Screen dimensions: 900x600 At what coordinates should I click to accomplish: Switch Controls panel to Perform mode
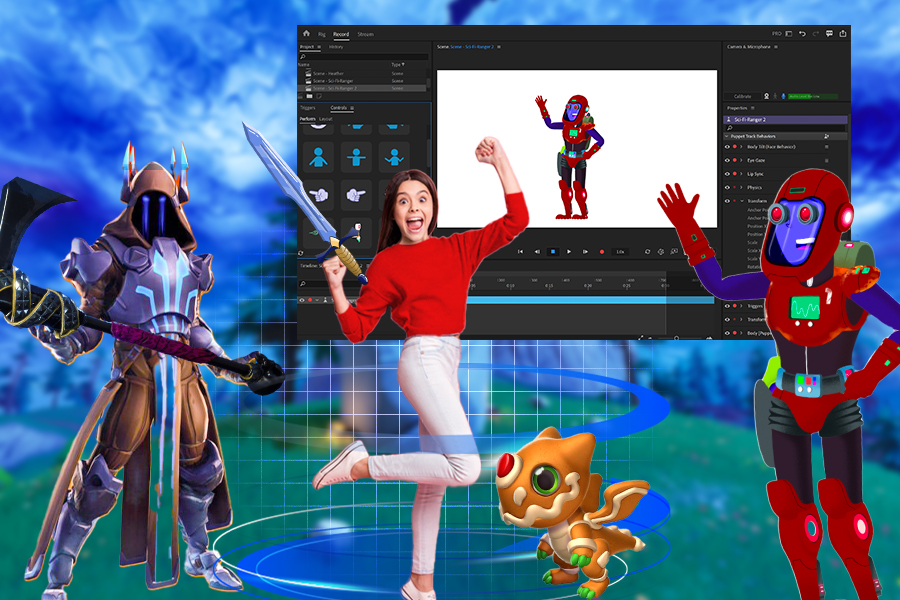(x=308, y=119)
